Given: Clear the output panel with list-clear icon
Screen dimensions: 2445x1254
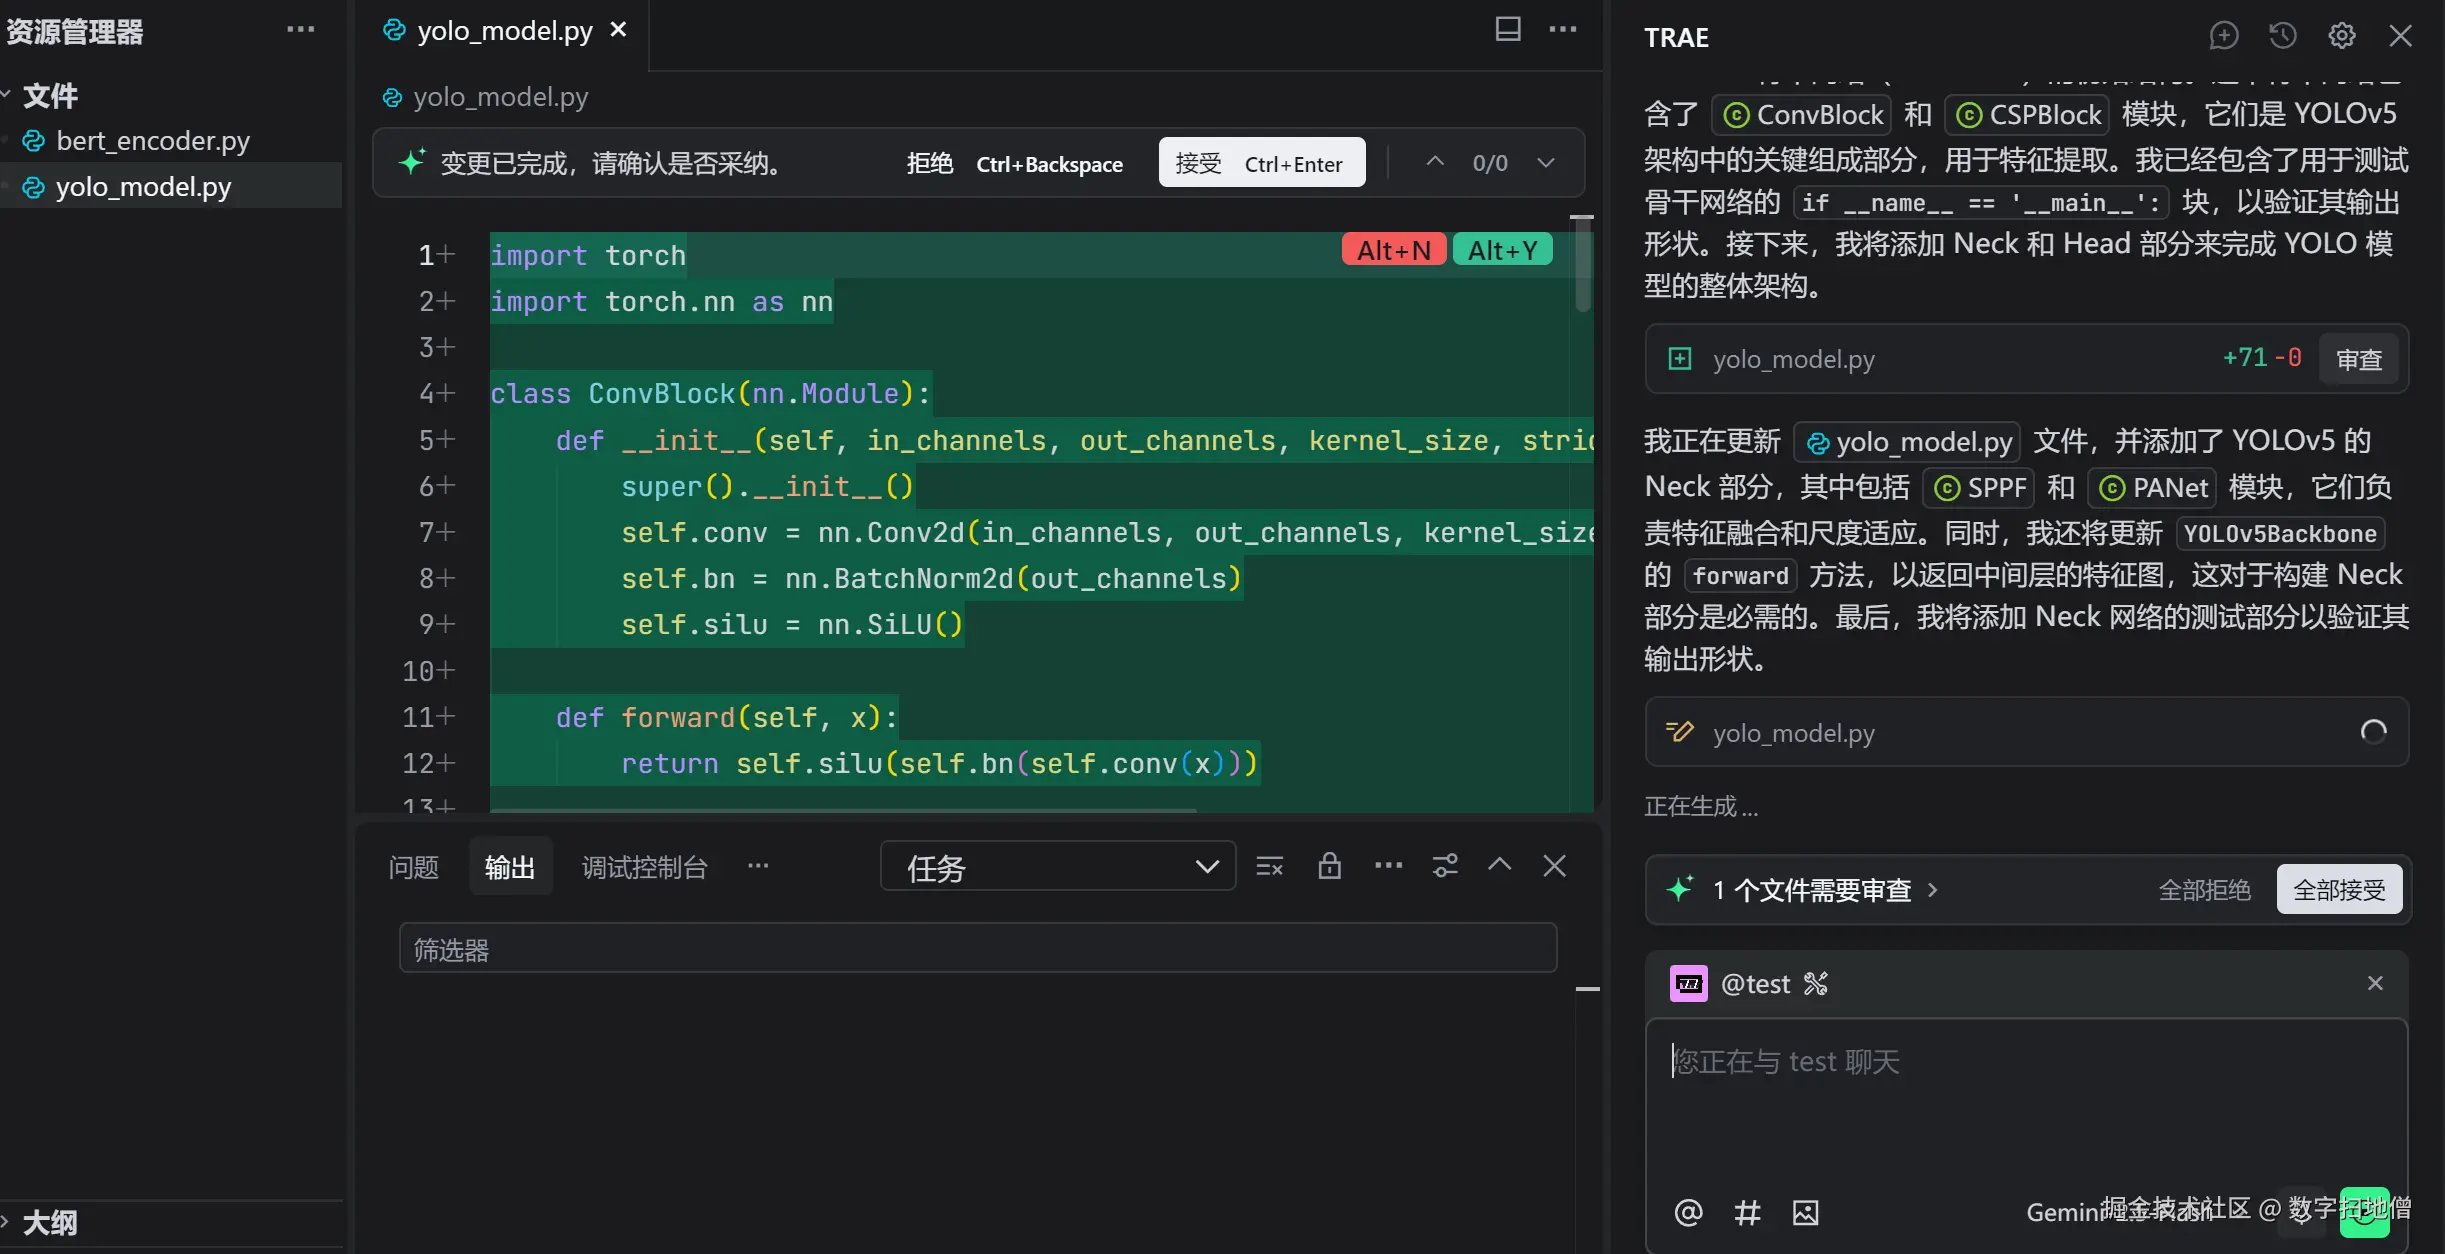Looking at the screenshot, I should 1269,866.
